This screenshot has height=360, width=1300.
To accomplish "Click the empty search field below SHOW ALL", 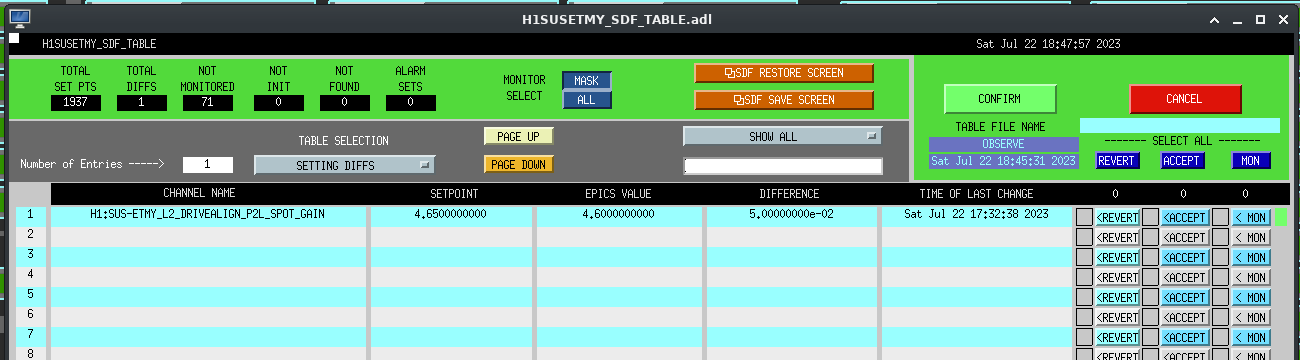I will click(x=783, y=166).
